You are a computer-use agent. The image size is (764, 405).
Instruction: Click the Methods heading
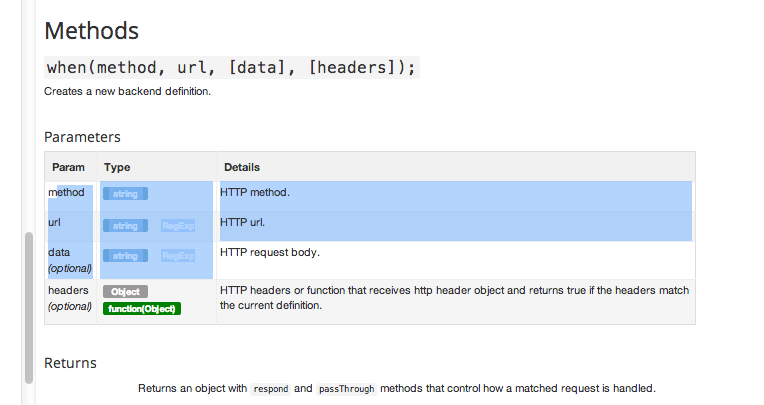pyautogui.click(x=92, y=31)
